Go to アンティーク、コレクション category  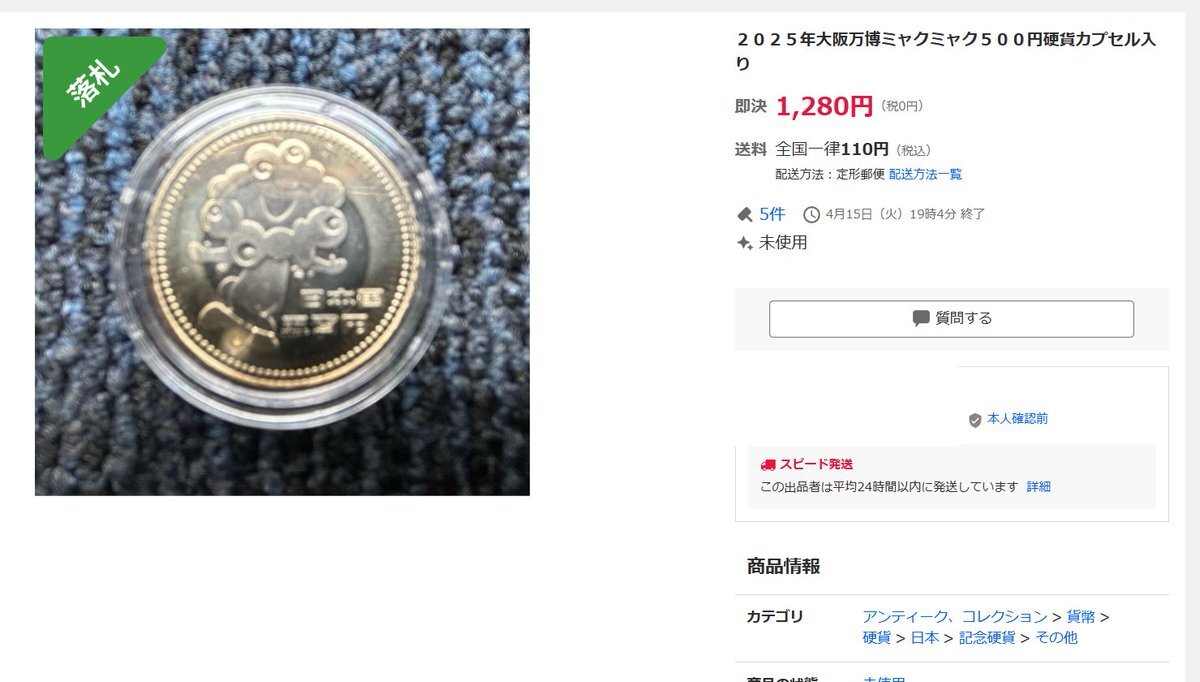coord(954,617)
